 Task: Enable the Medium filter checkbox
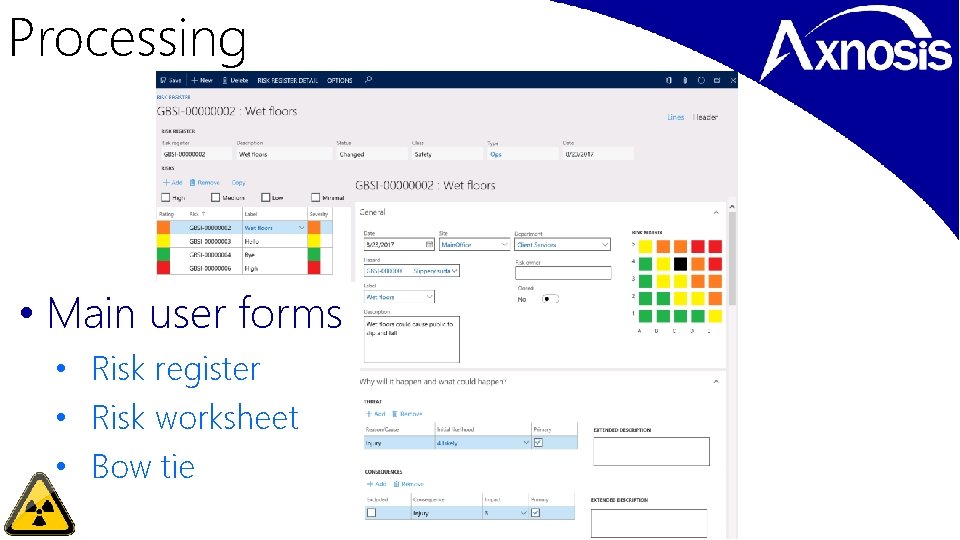coord(215,197)
